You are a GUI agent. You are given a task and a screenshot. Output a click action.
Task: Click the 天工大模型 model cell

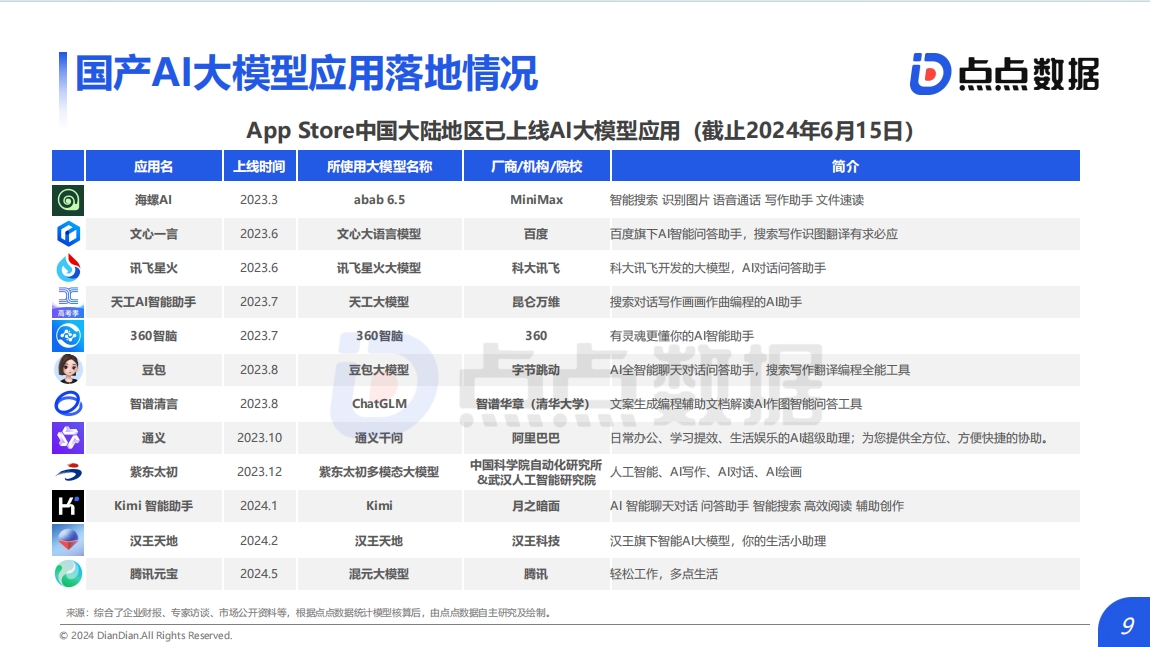tap(380, 301)
